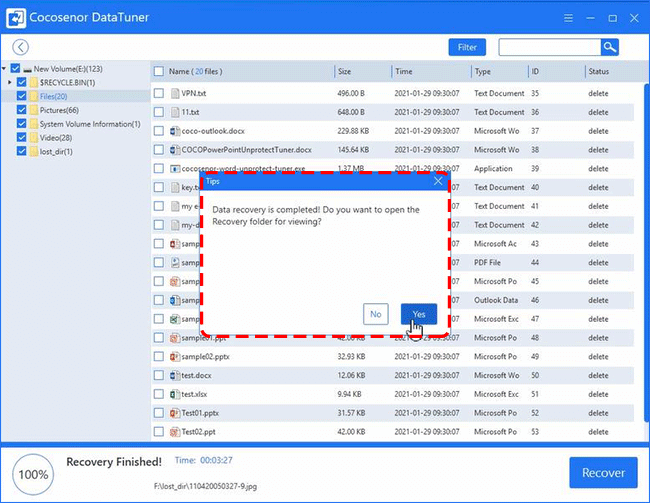Click the test.docx Word icon
The image size is (650, 503).
[175, 376]
